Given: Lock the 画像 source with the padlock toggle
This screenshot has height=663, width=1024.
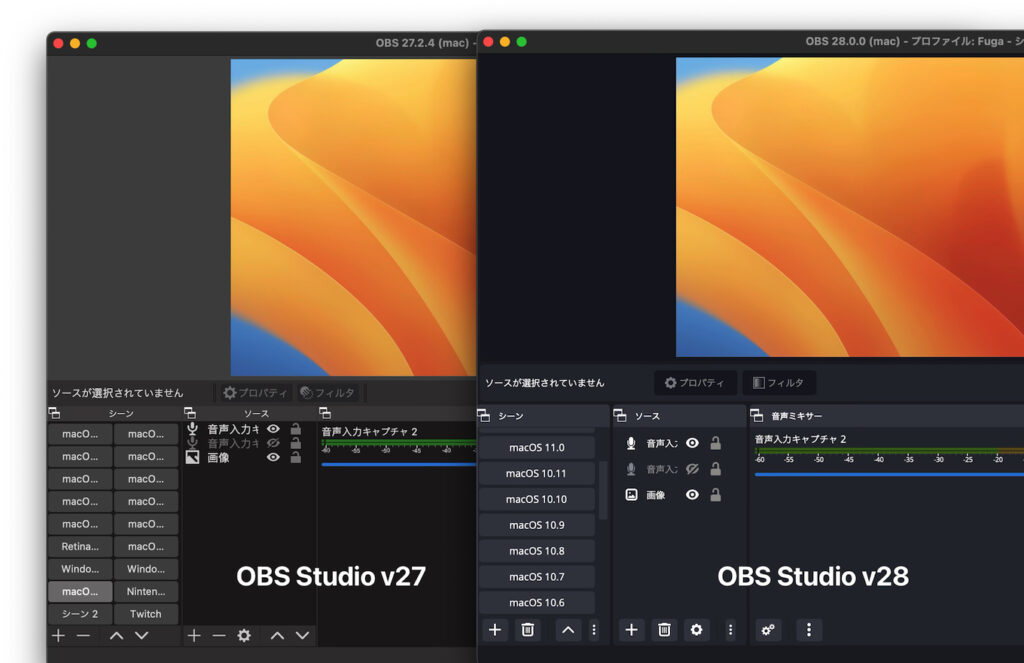Looking at the screenshot, I should (x=716, y=494).
